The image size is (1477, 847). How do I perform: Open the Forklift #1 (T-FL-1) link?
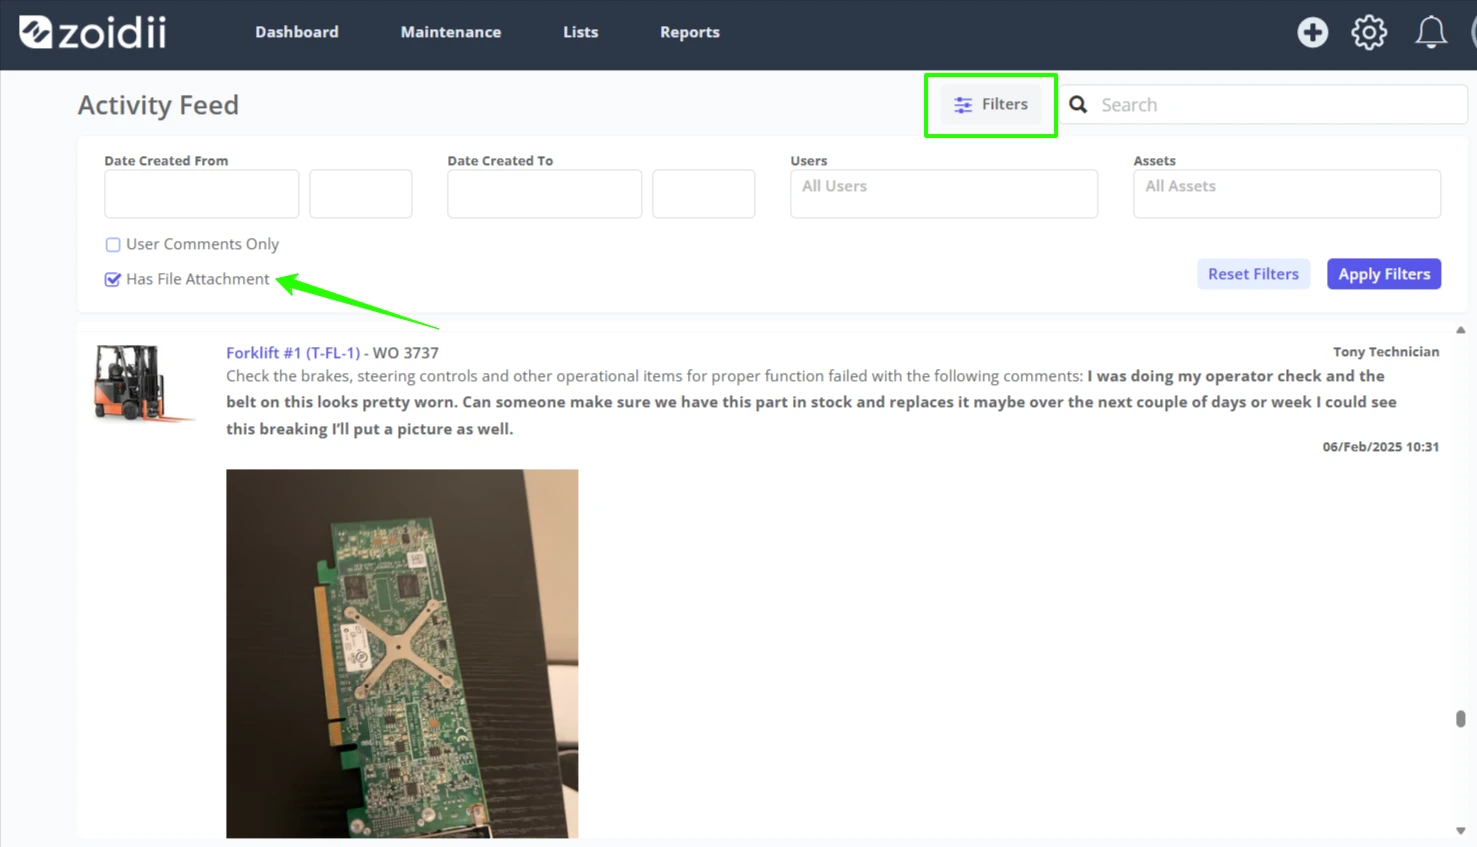coord(293,352)
